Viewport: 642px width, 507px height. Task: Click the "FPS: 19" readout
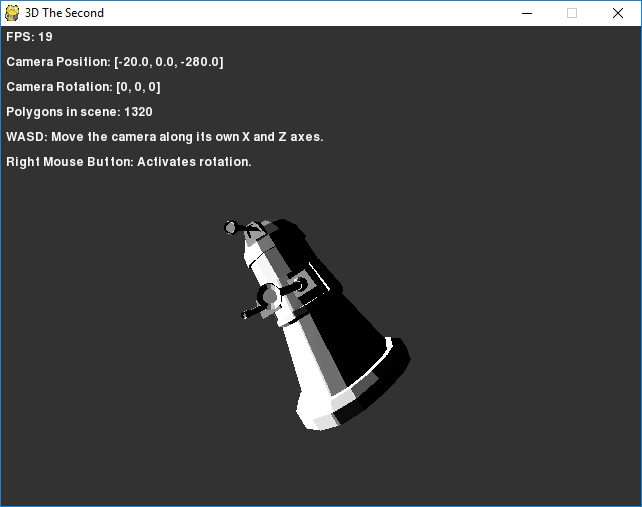(29, 37)
